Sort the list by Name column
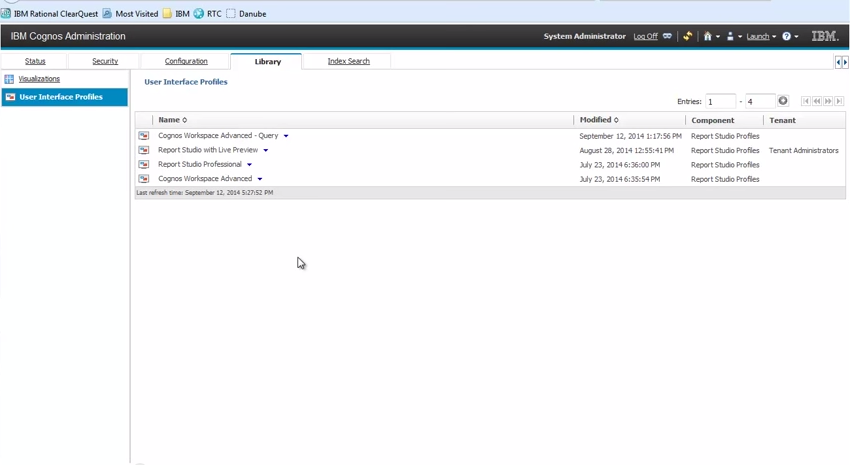The width and height of the screenshot is (850, 465). click(173, 120)
